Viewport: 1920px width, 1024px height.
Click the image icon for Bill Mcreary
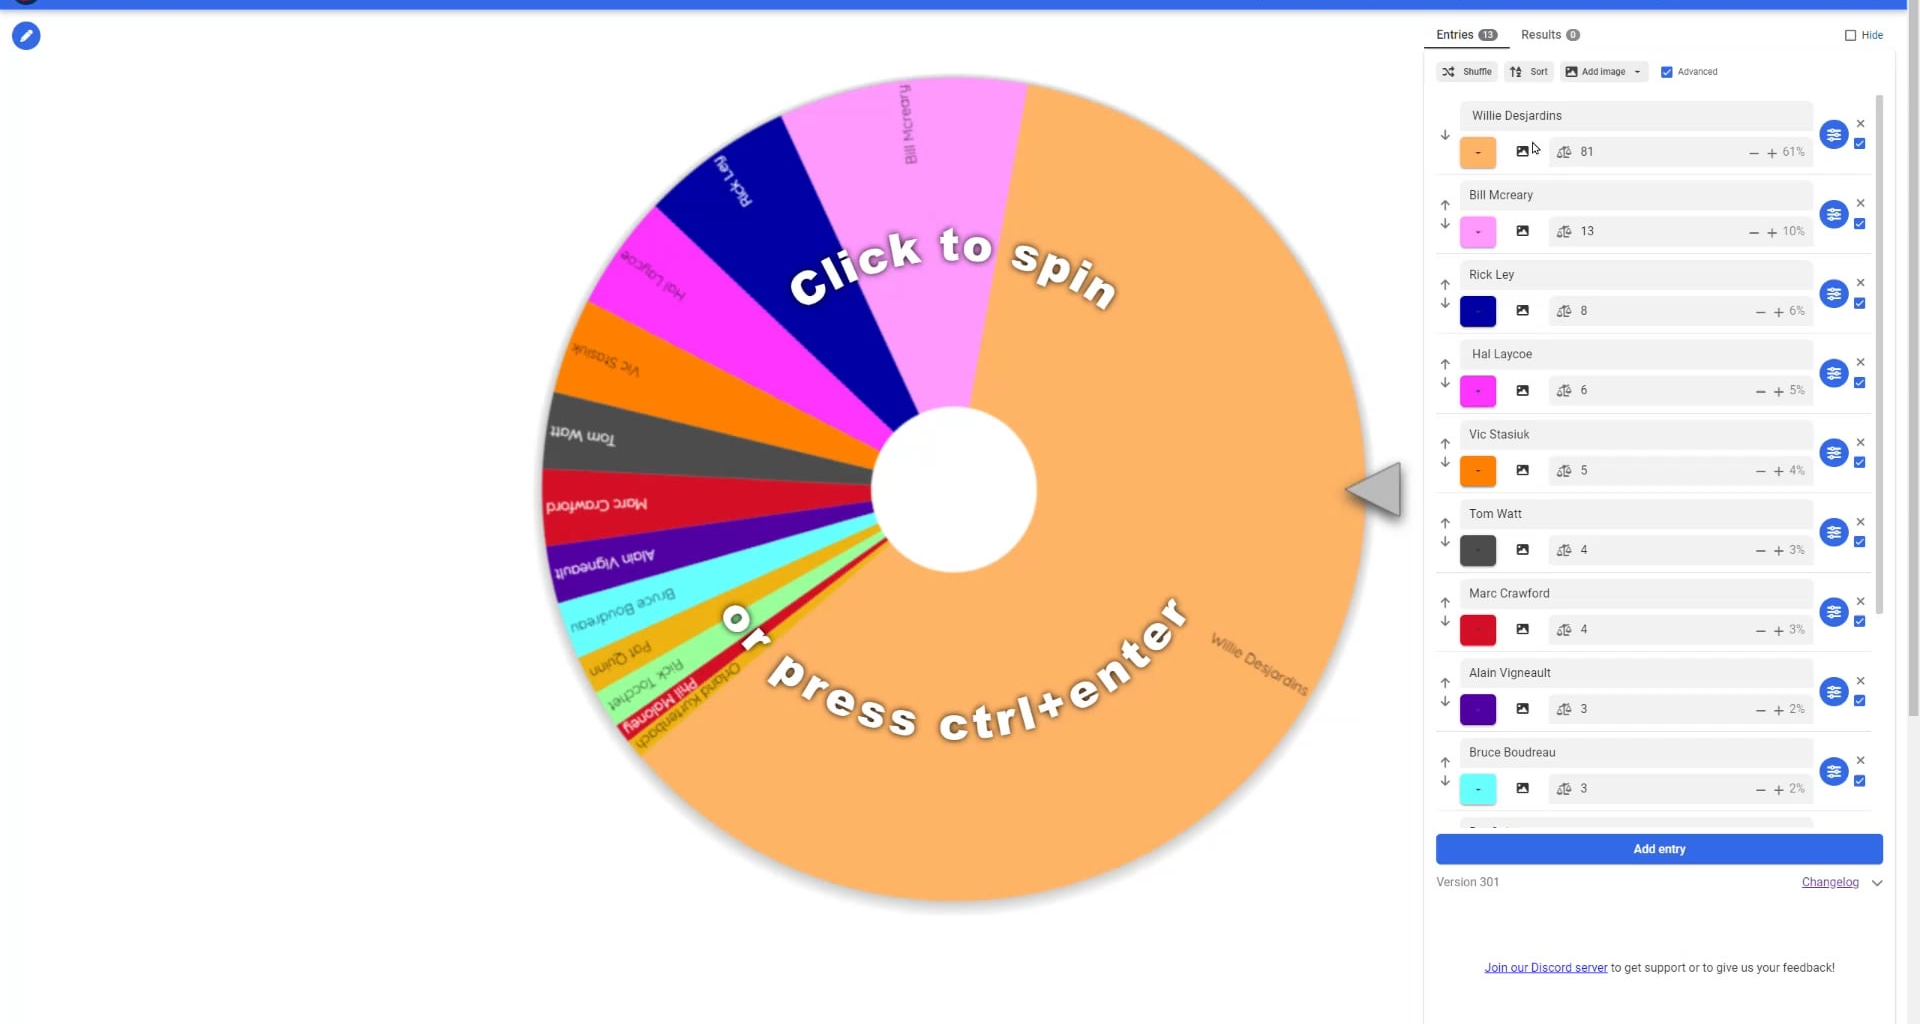1522,231
